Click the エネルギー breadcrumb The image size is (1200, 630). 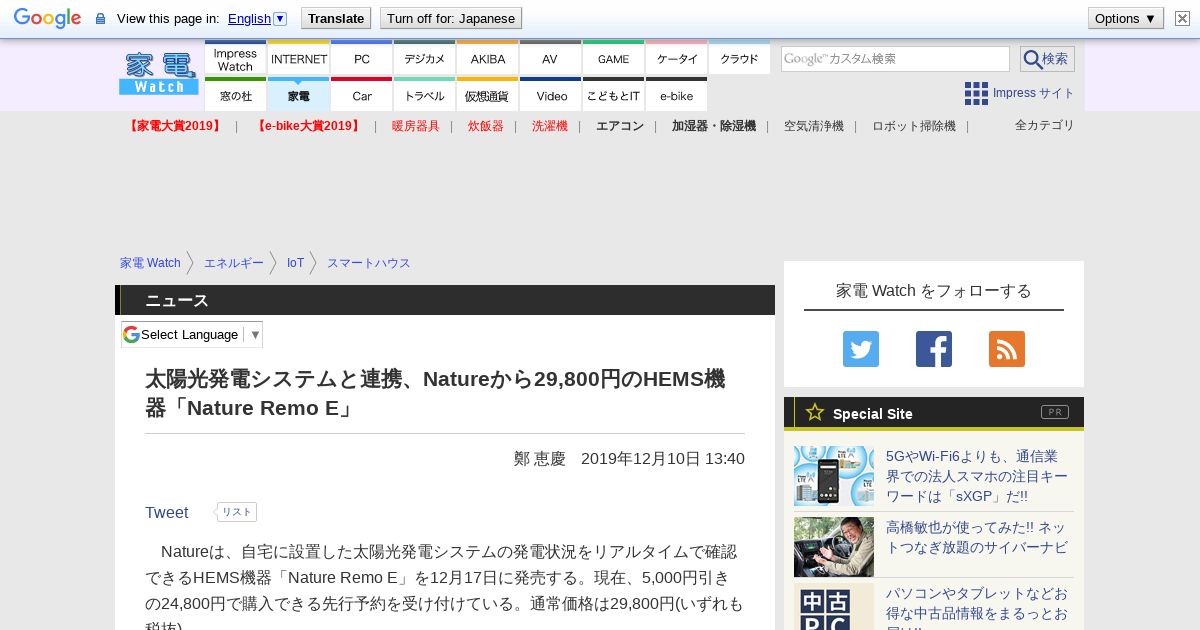tap(234, 263)
